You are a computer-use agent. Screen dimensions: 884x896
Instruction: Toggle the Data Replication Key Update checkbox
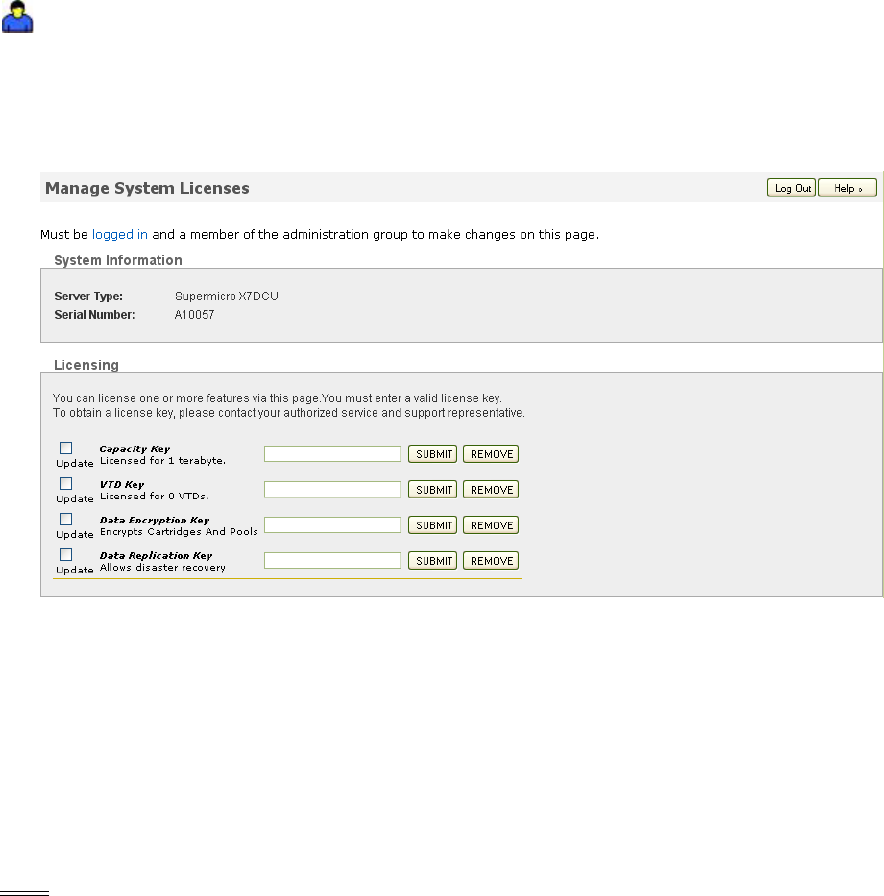point(66,554)
